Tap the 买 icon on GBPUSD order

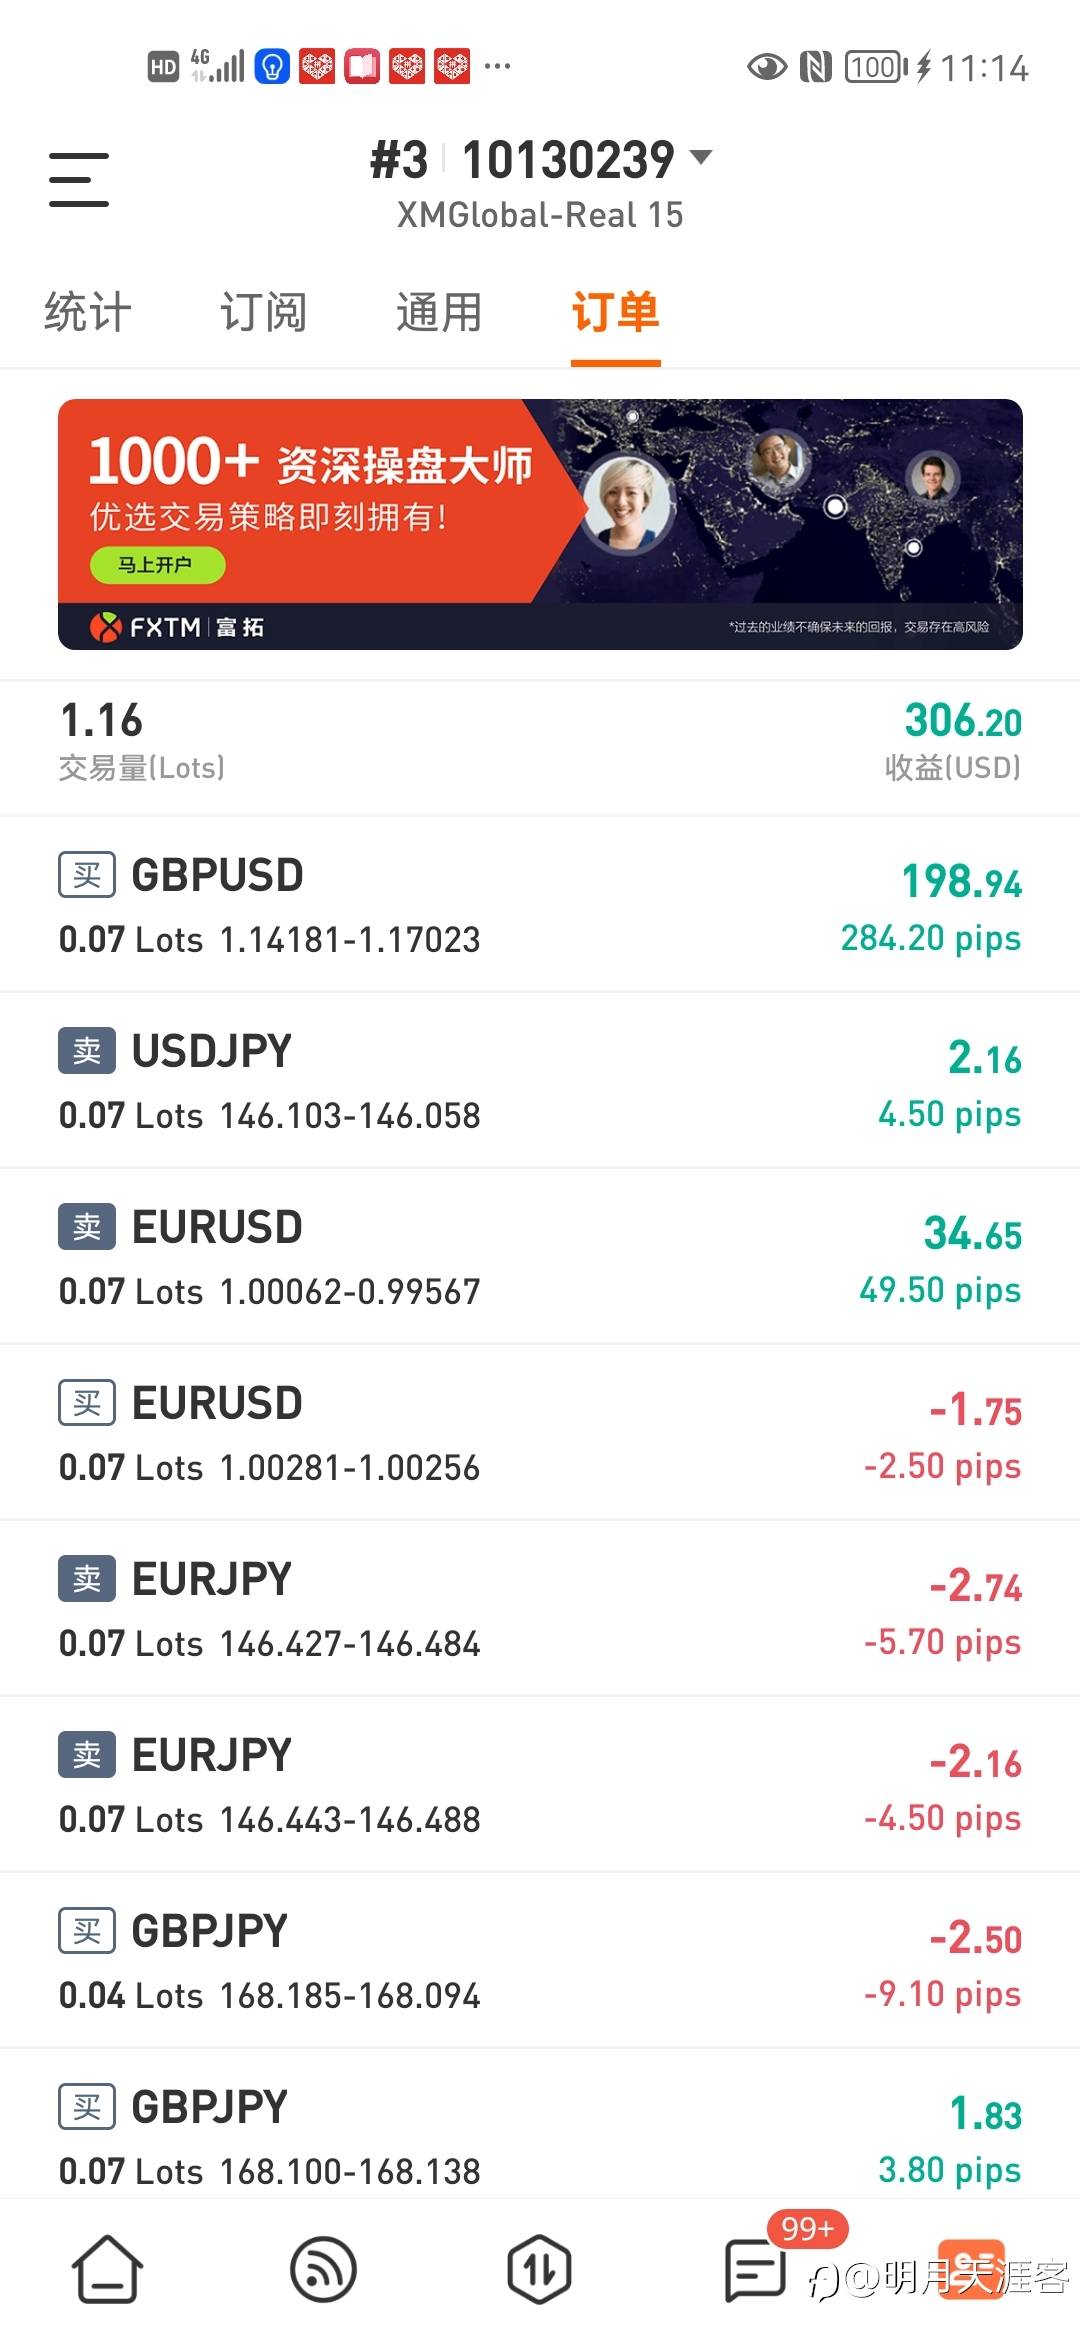(87, 876)
